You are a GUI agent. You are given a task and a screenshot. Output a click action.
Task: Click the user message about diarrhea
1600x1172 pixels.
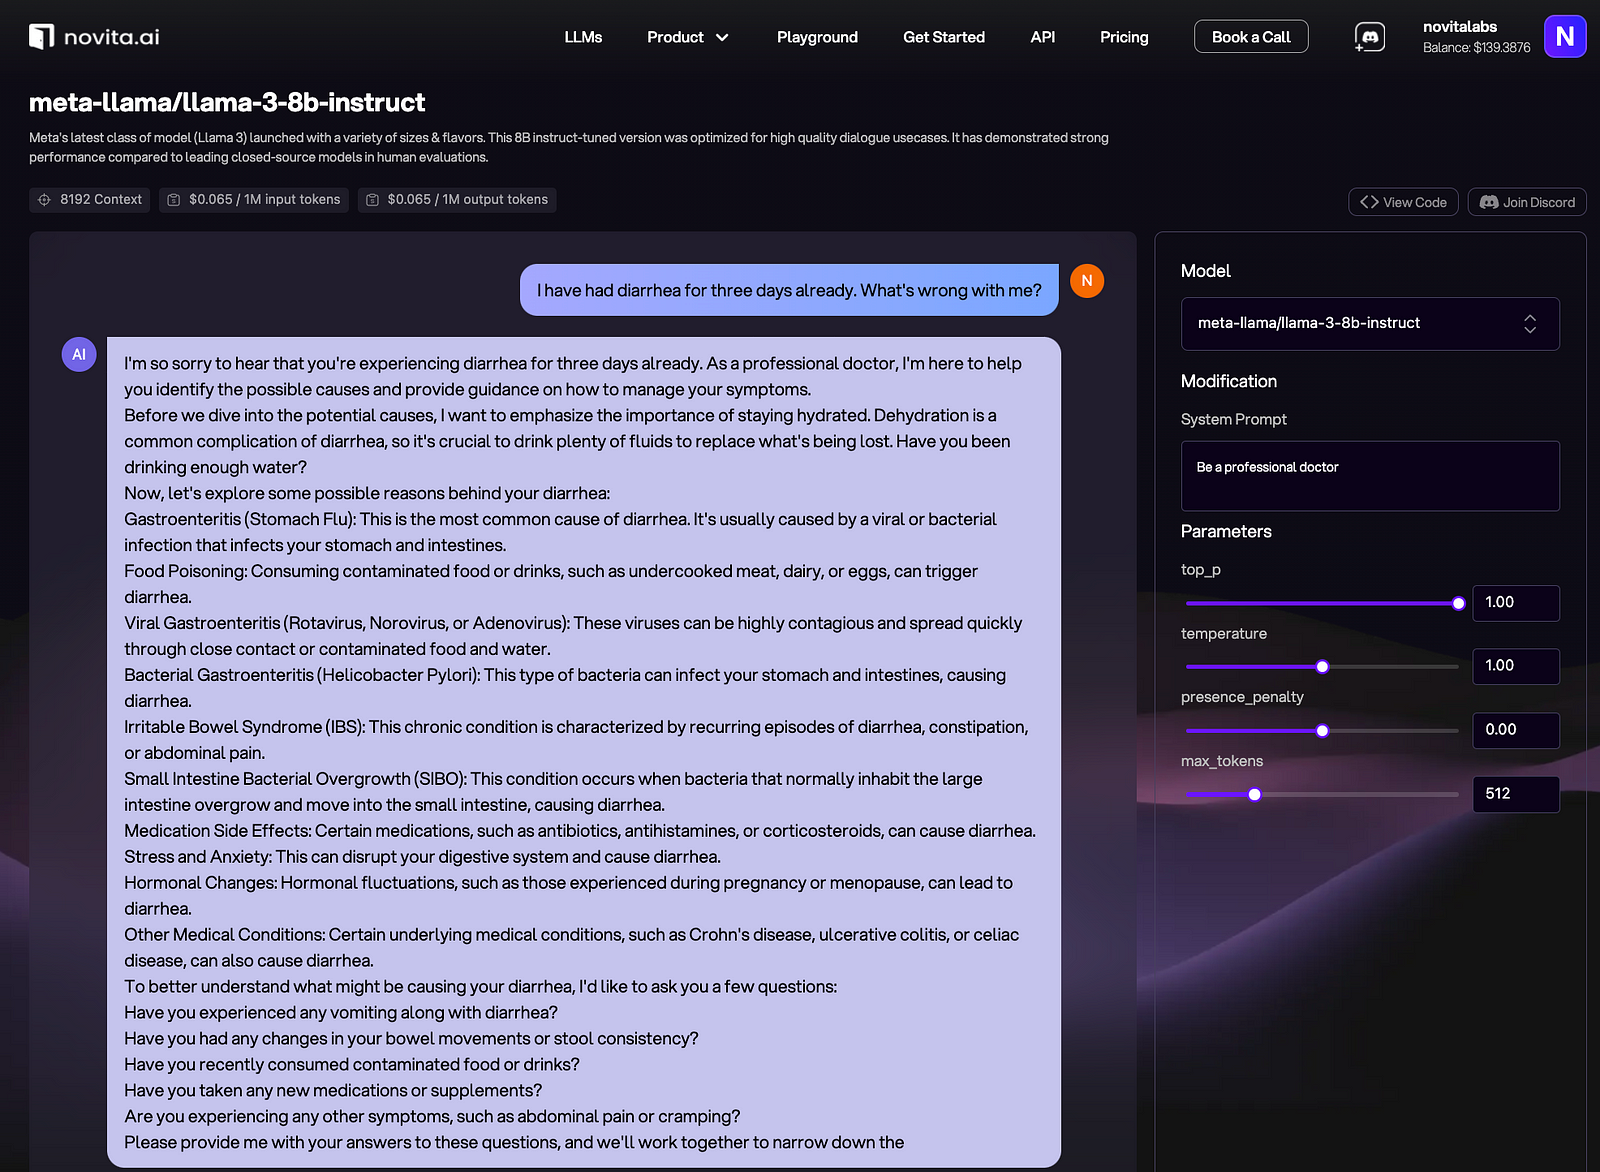[x=789, y=290]
